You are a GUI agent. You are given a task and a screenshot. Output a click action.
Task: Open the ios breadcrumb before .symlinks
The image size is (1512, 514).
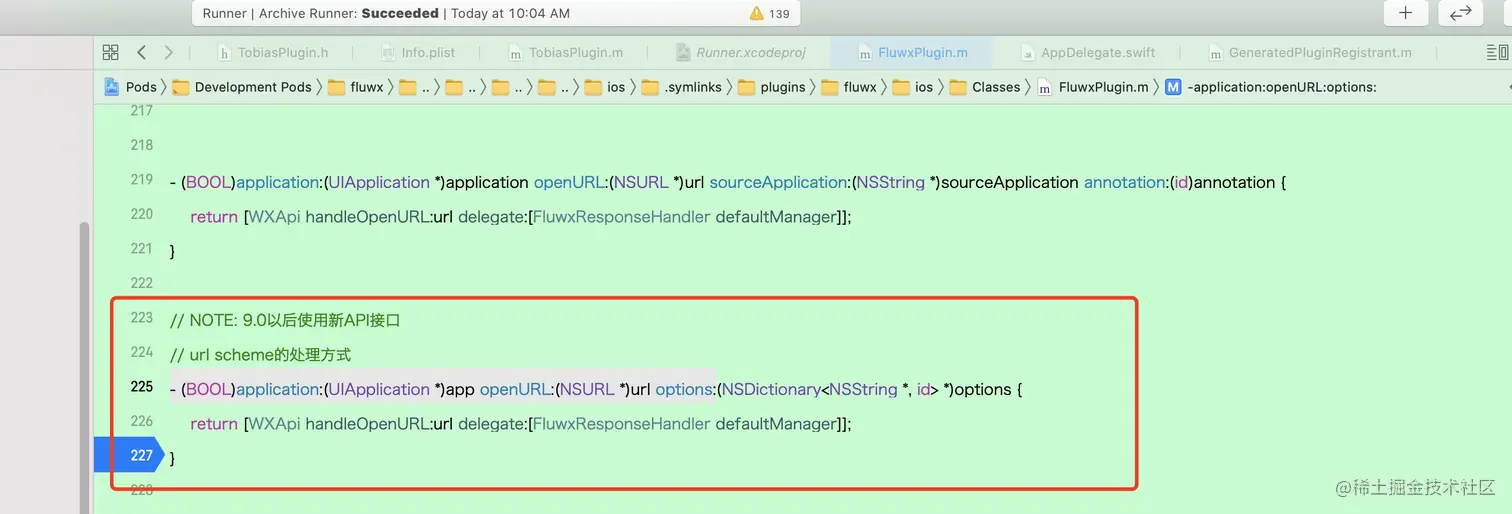click(605, 87)
